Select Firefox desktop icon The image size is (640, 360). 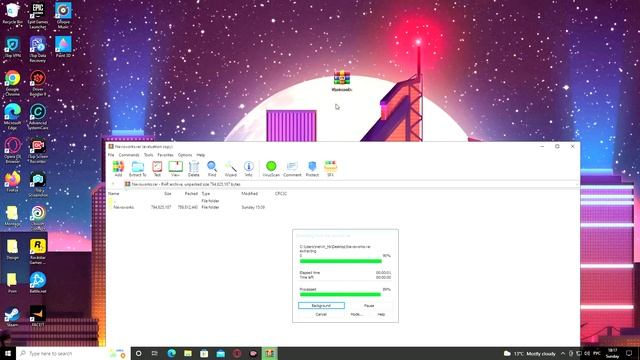point(13,182)
